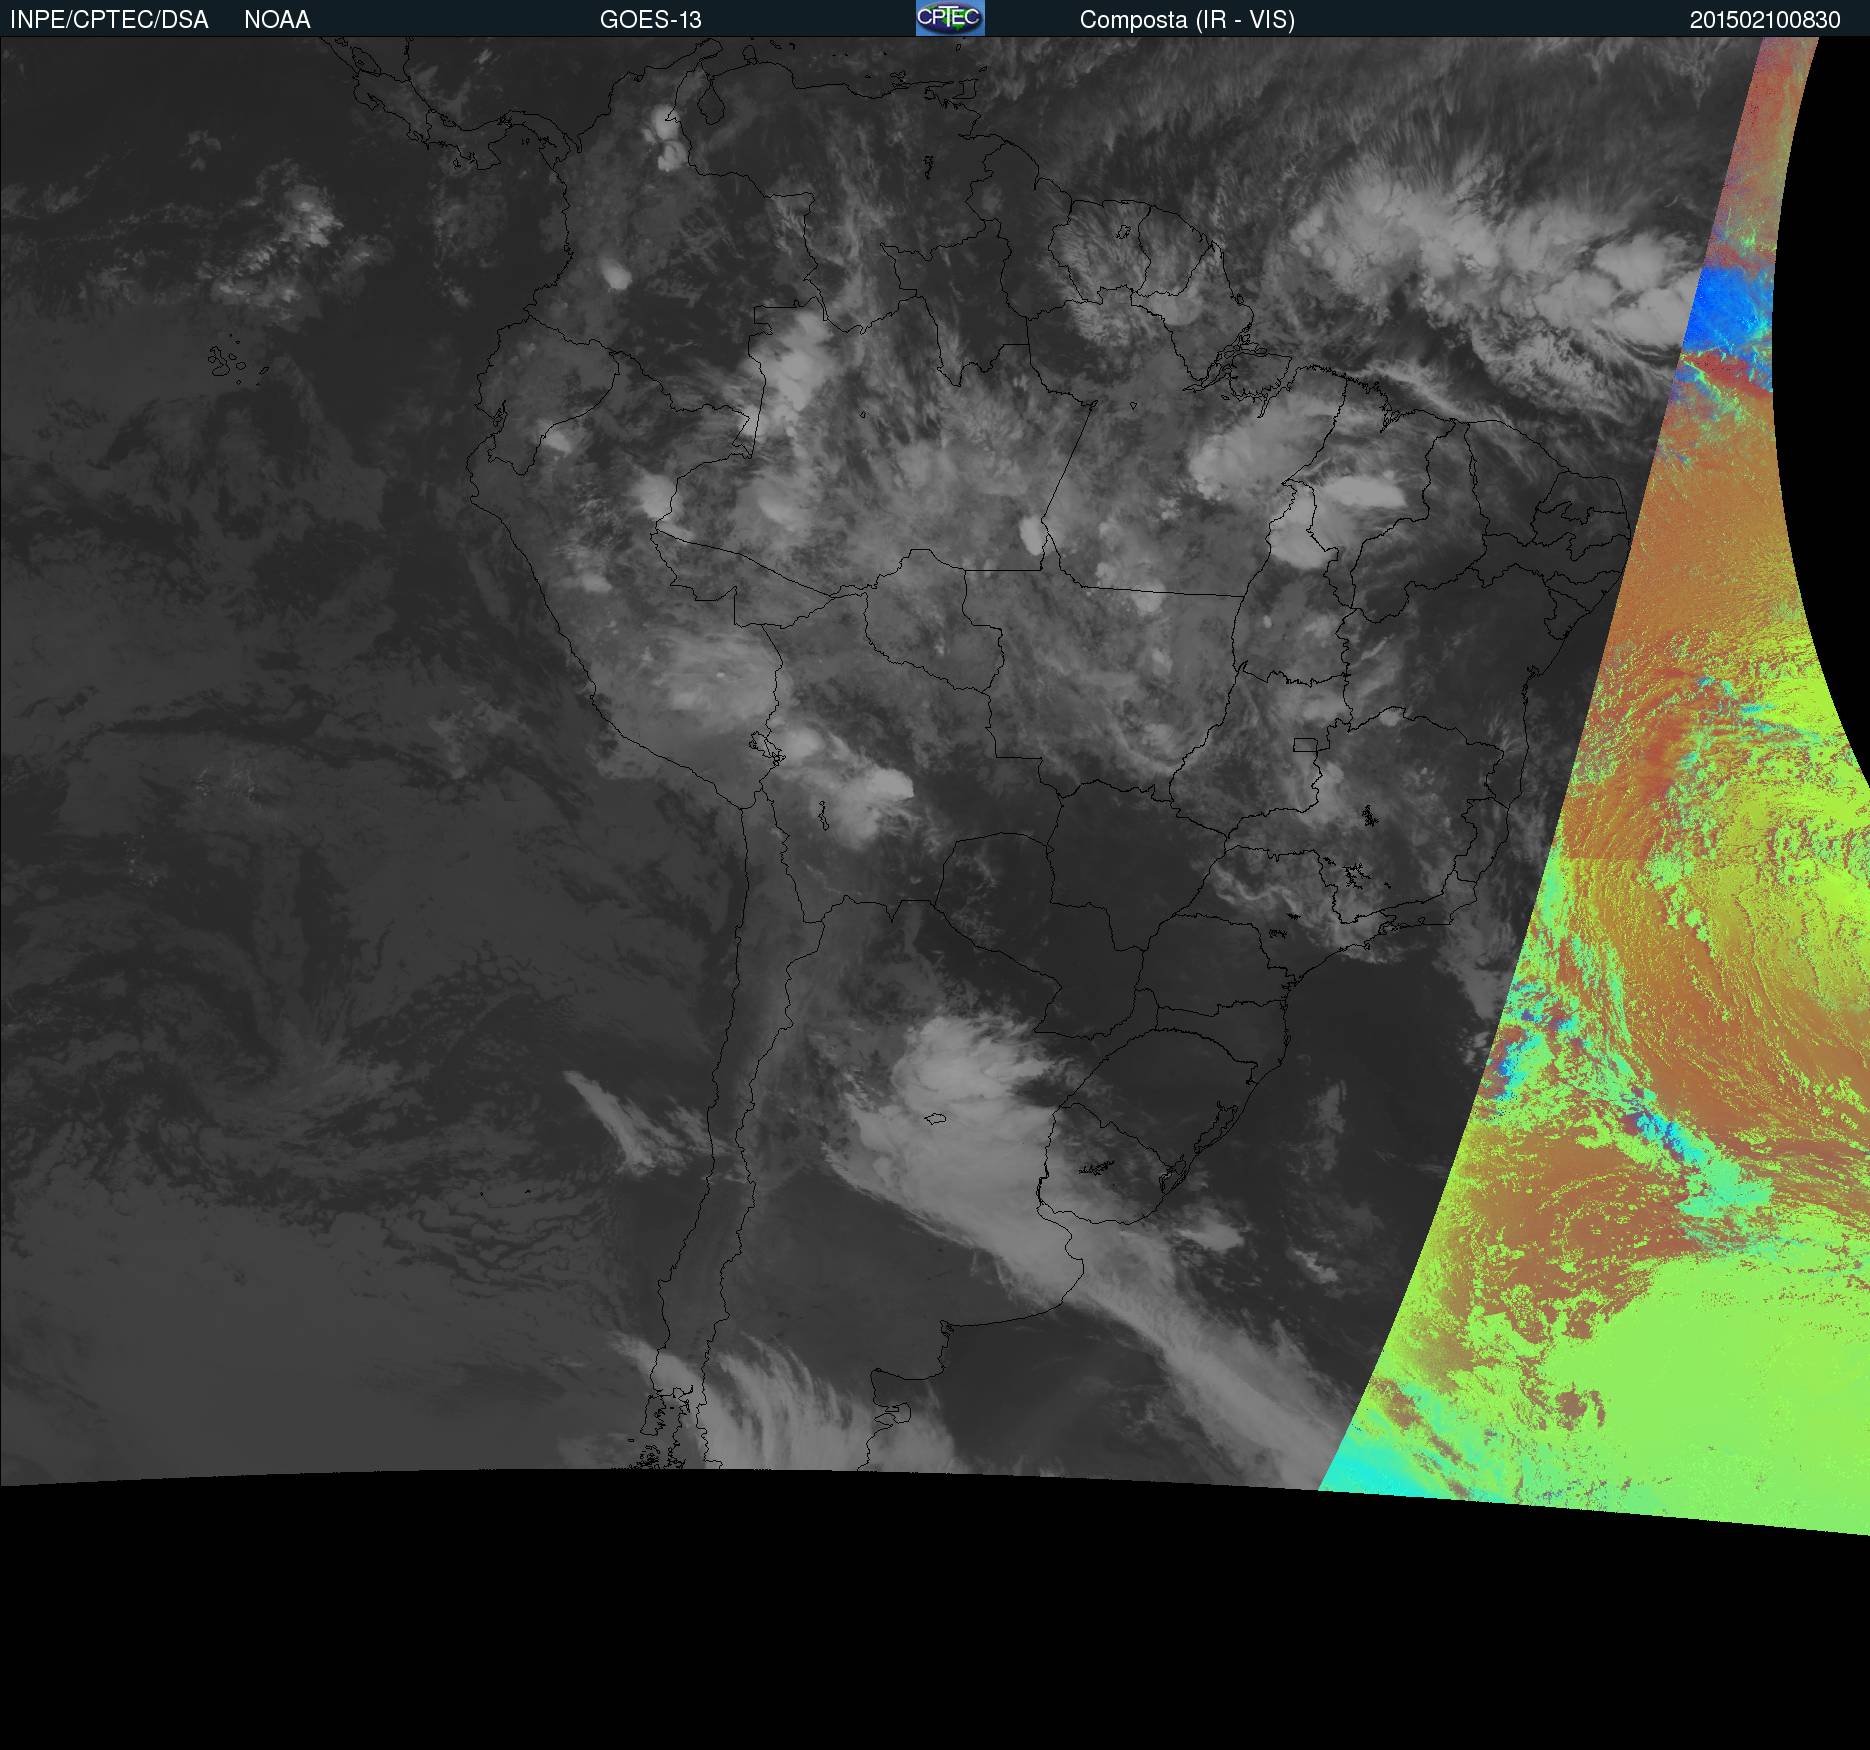The height and width of the screenshot is (1750, 1870).
Task: Click the GOES-13 satellite label
Action: point(651,20)
